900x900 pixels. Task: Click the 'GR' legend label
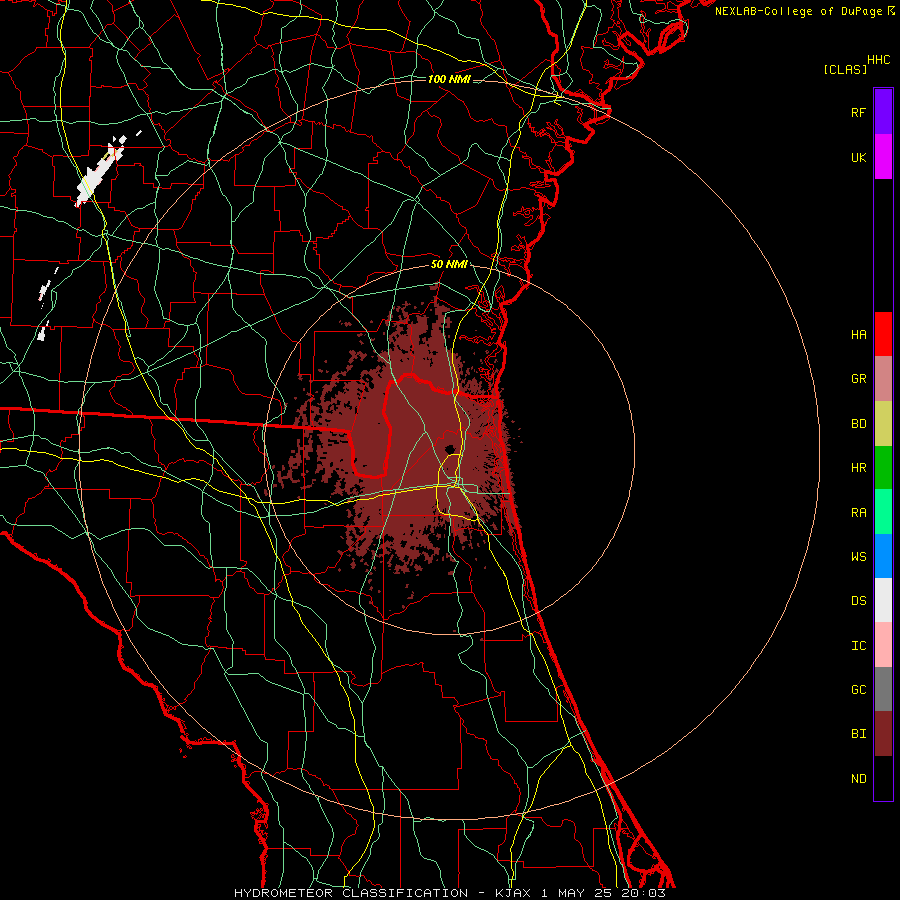858,379
